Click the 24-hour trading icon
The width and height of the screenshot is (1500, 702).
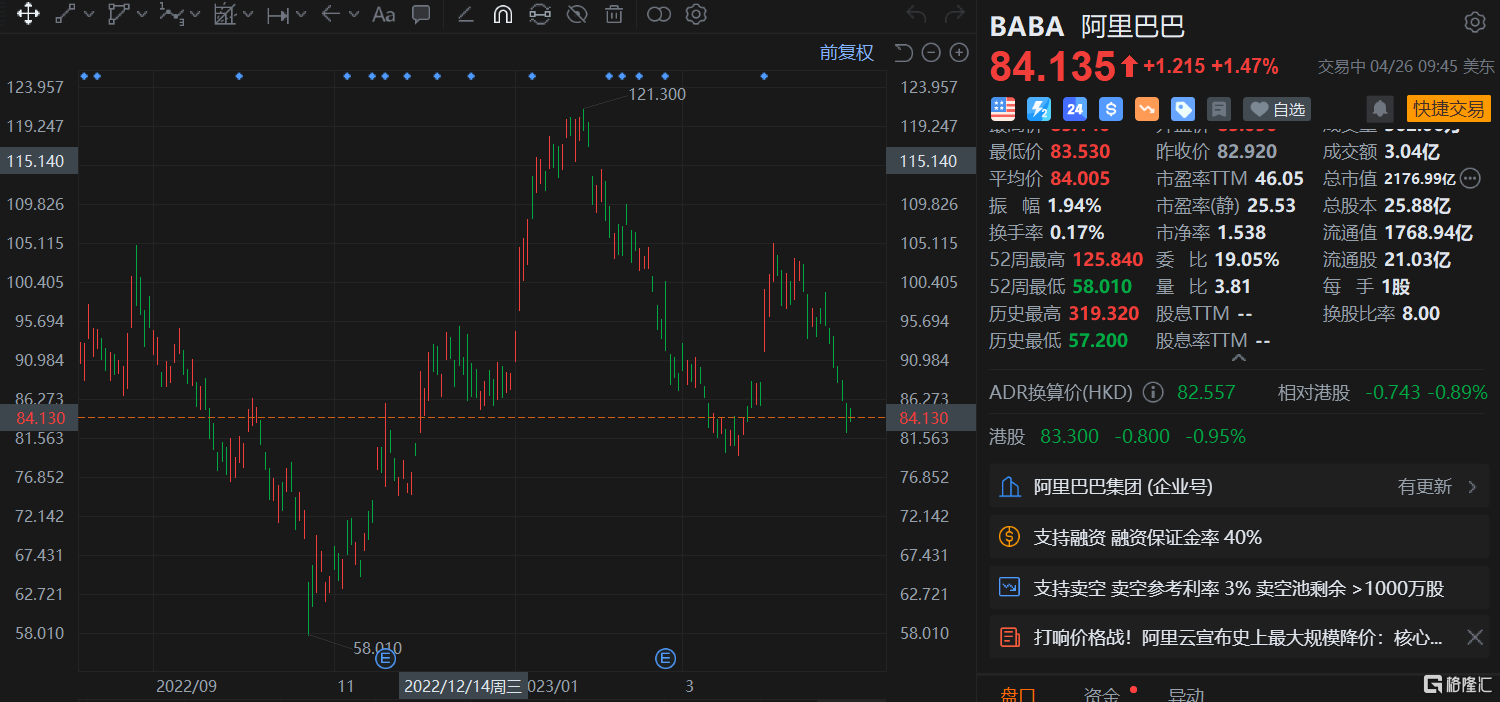click(1075, 109)
